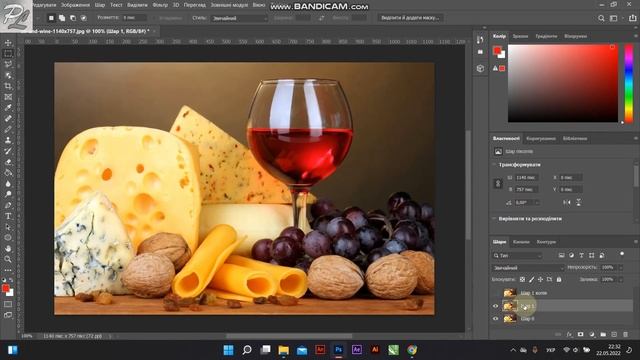Open the Style dropdown in options bar

pyautogui.click(x=239, y=18)
